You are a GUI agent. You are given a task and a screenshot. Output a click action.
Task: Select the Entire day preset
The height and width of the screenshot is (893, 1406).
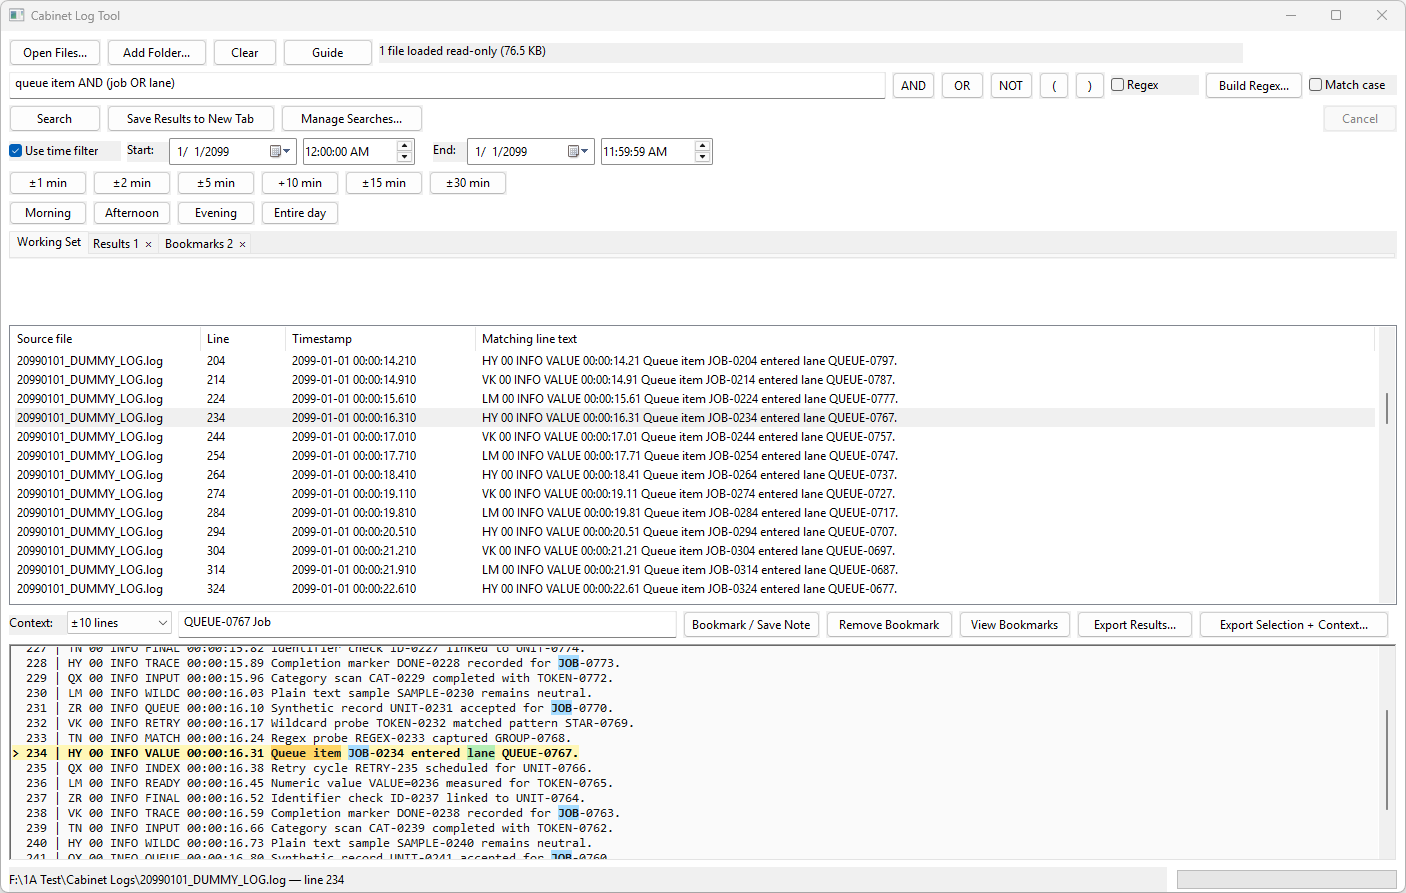coord(300,213)
